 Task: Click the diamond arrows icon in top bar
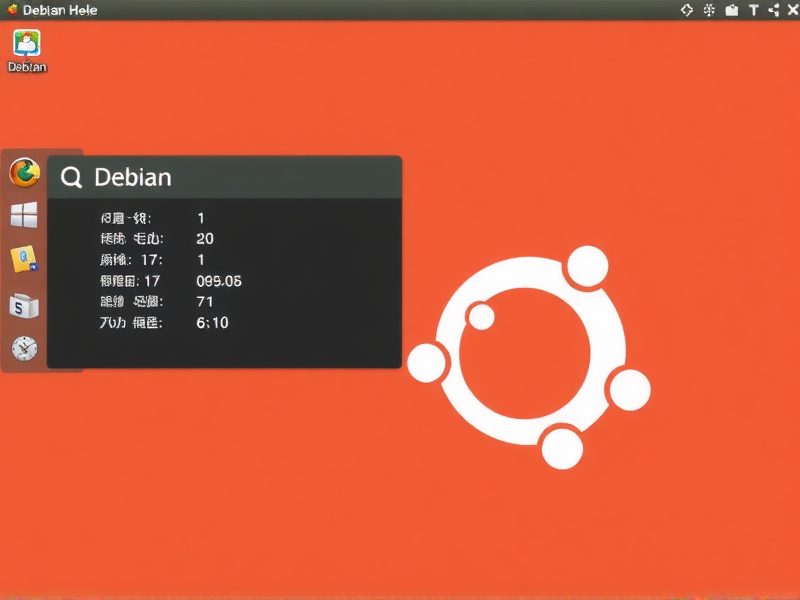click(686, 10)
